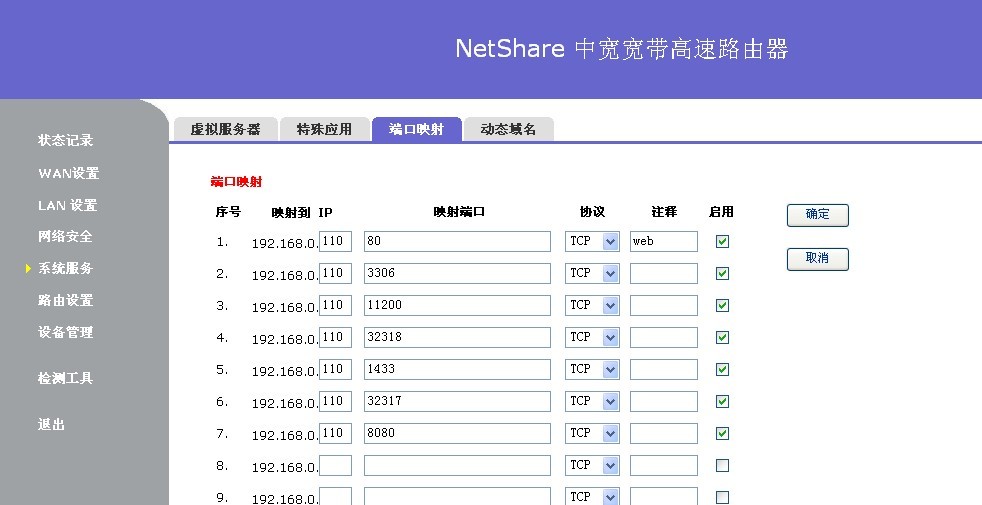The height and width of the screenshot is (505, 982).
Task: Click 退出 to log out
Action: (51, 424)
